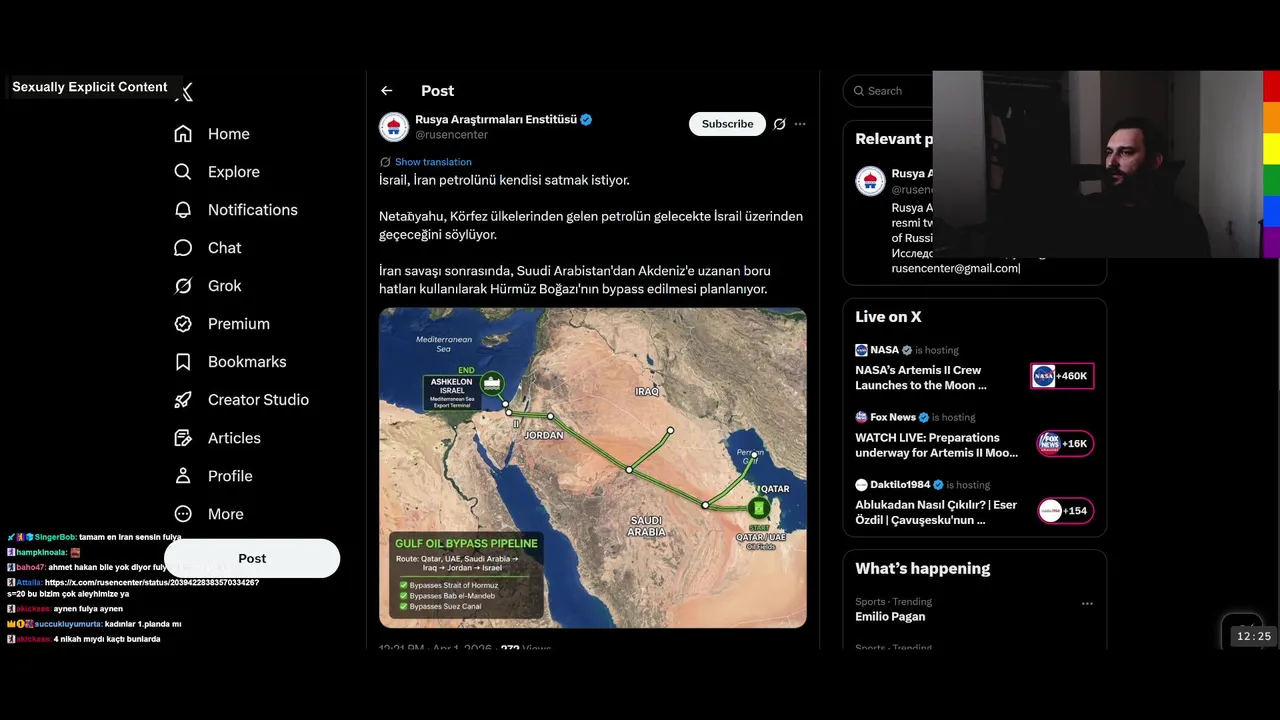
Task: Click the NASA host avatar icon
Action: pos(861,350)
